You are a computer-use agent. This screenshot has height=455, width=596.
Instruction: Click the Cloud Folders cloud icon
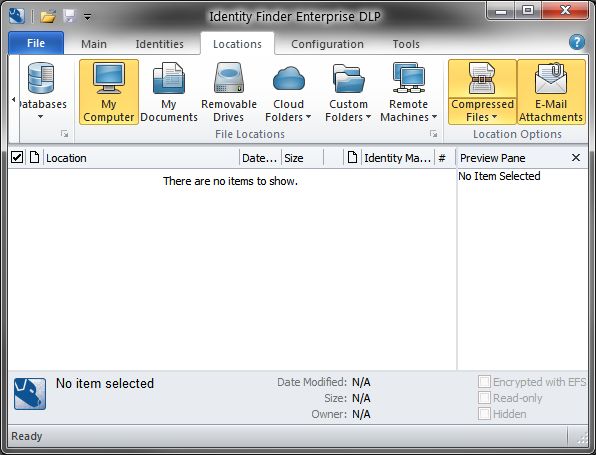(x=289, y=78)
